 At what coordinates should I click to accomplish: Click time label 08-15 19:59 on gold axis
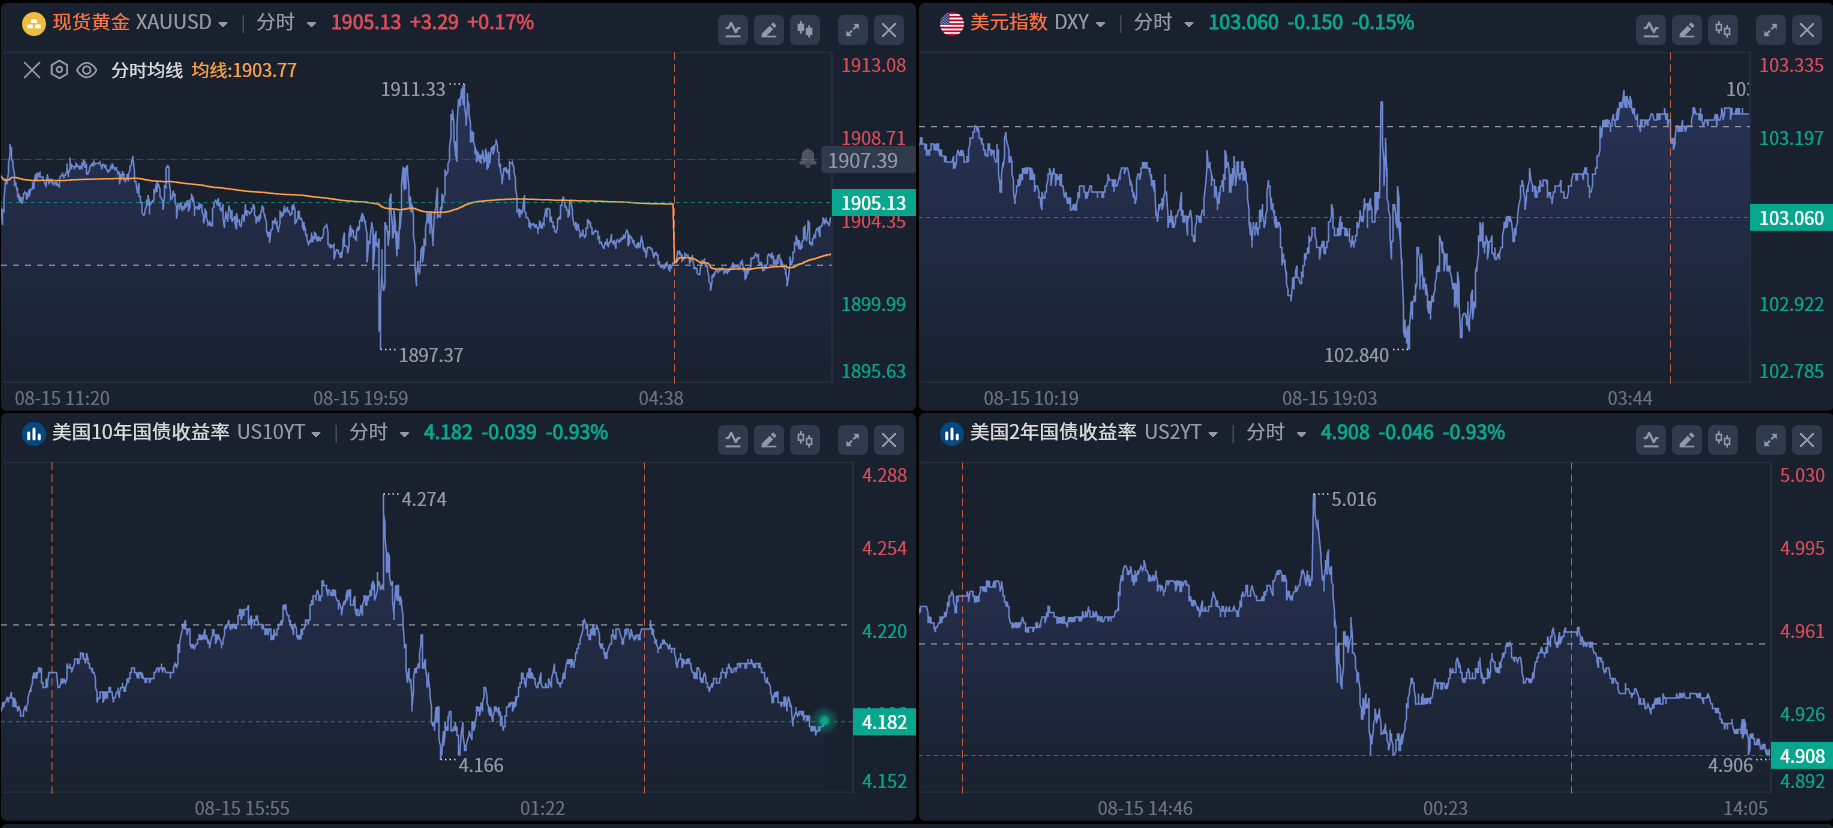tap(360, 398)
